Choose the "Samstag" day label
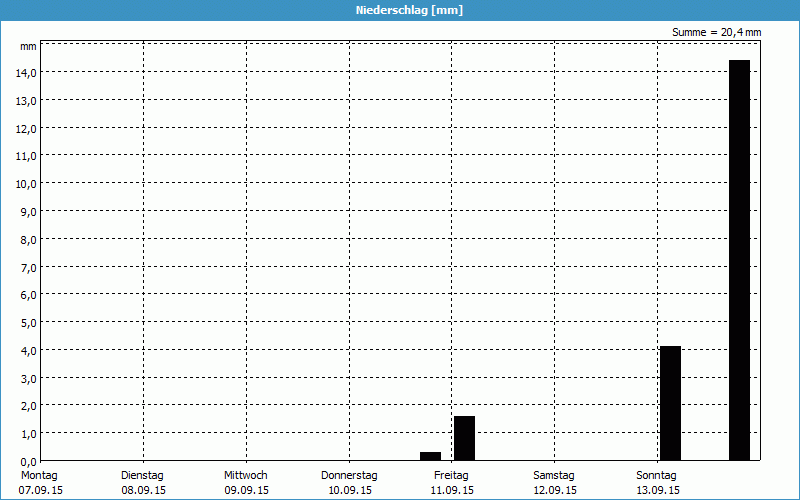 pos(554,475)
